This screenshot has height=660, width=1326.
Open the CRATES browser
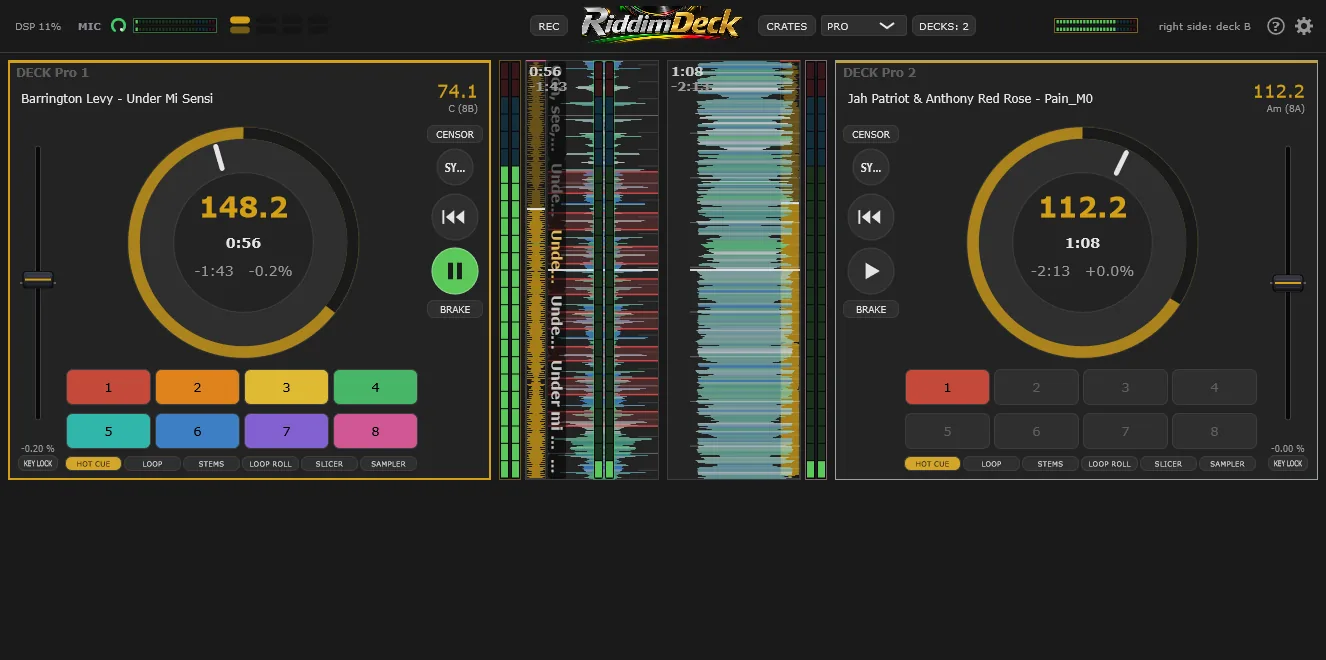pyautogui.click(x=786, y=26)
